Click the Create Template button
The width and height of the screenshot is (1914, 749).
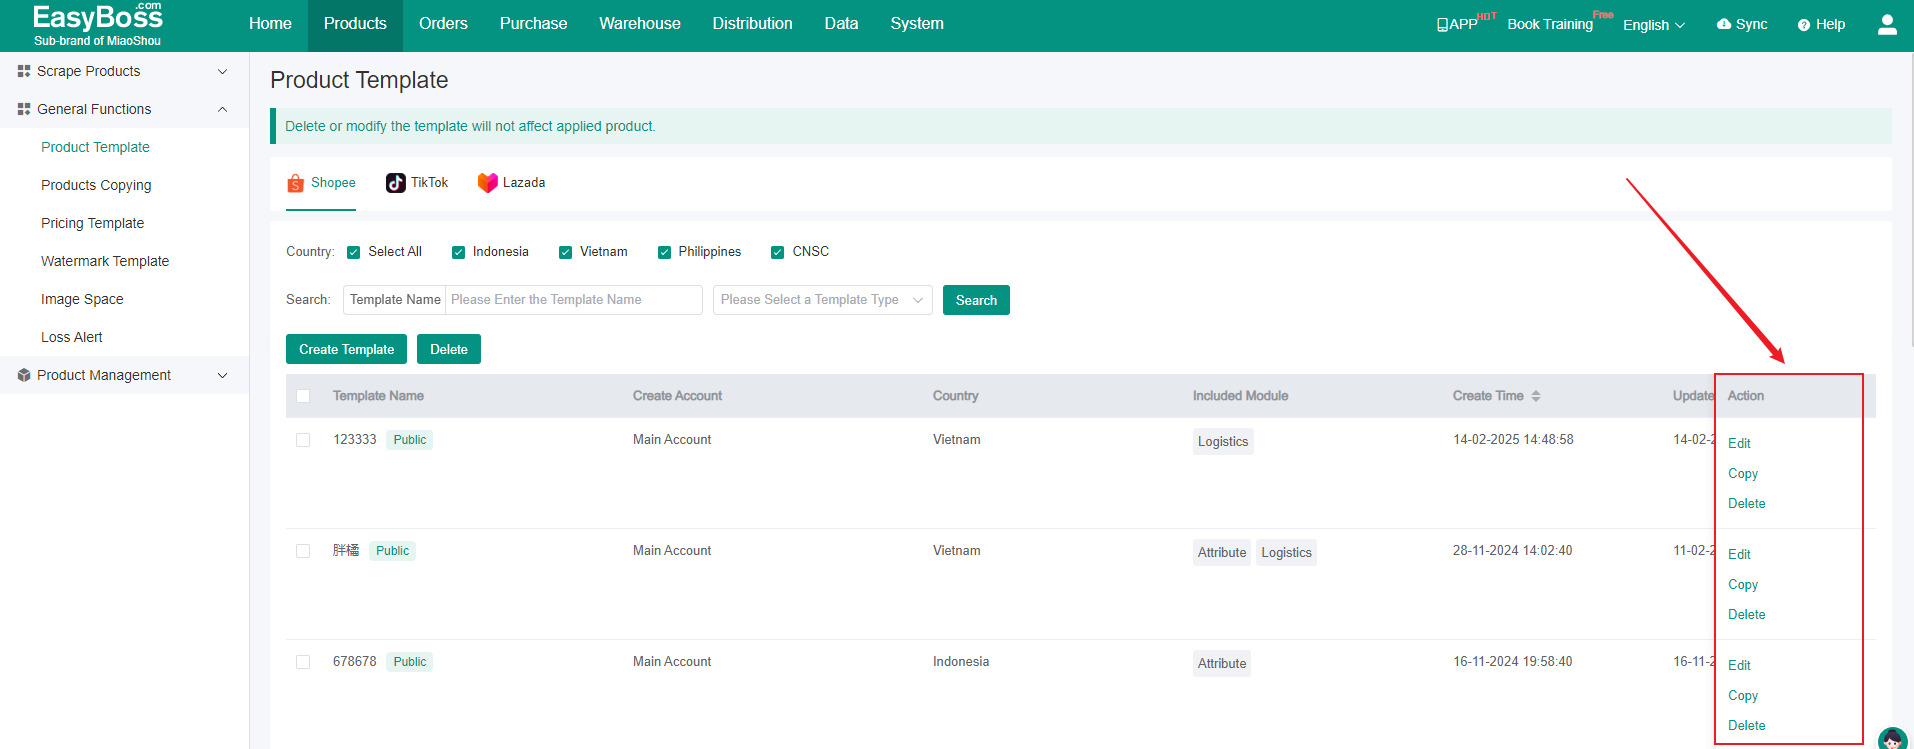click(346, 349)
